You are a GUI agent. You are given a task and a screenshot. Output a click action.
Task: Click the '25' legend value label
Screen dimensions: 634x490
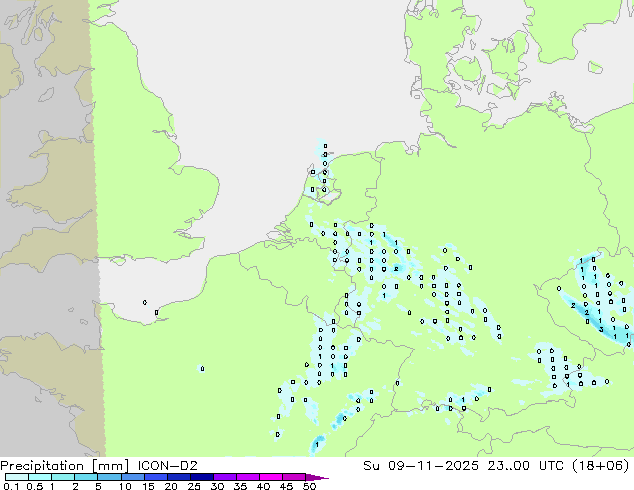tap(194, 486)
